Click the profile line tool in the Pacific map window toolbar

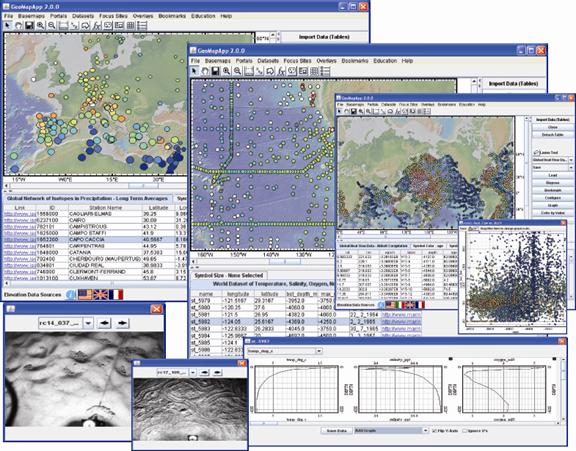point(260,71)
